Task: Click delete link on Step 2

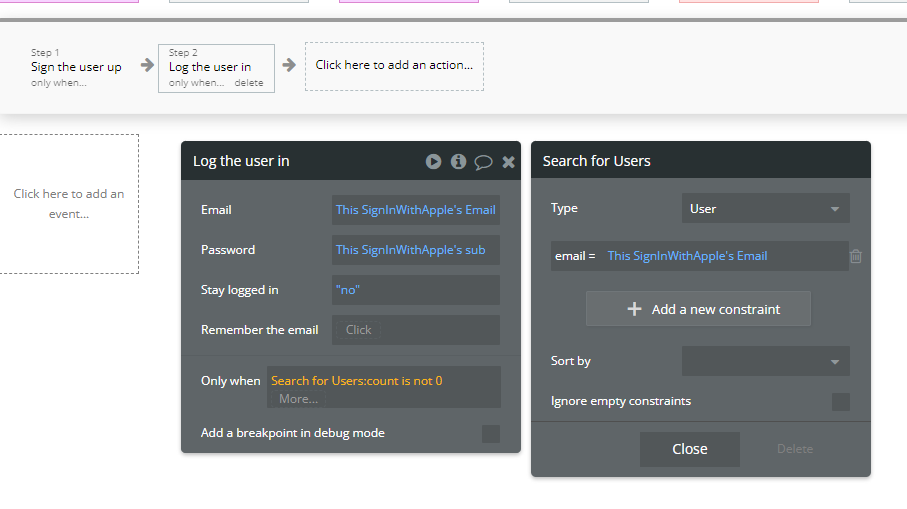Action: (249, 83)
